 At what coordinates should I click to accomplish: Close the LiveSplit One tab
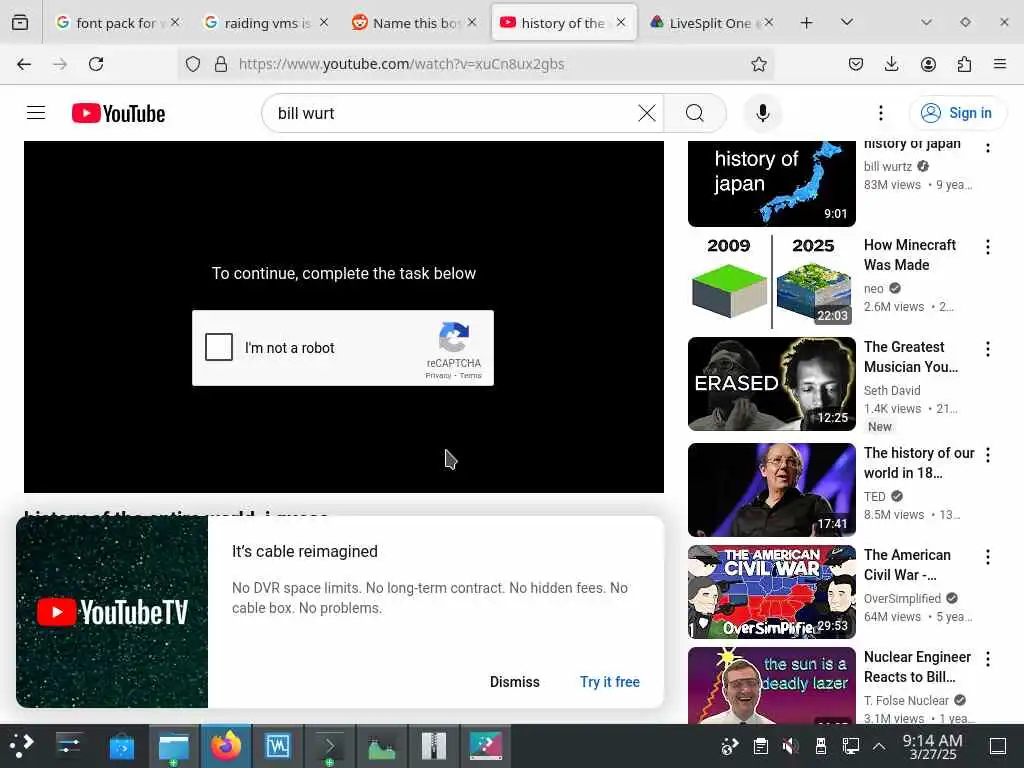769,22
